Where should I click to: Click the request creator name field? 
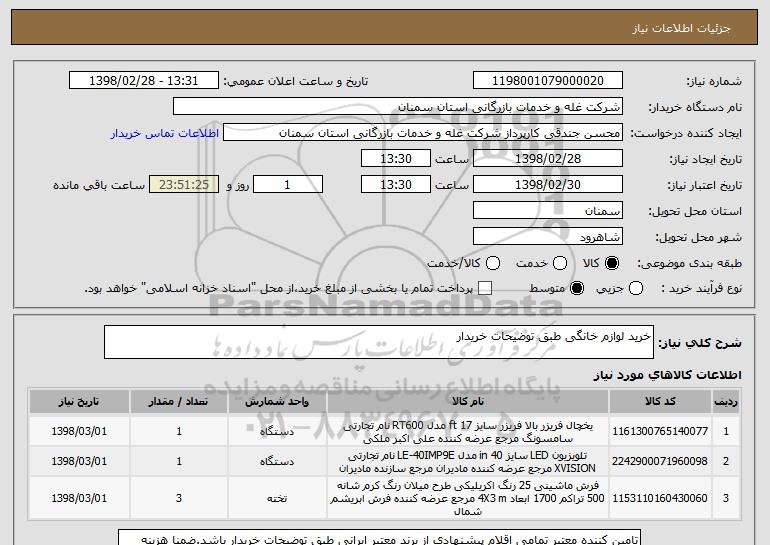pyautogui.click(x=423, y=133)
